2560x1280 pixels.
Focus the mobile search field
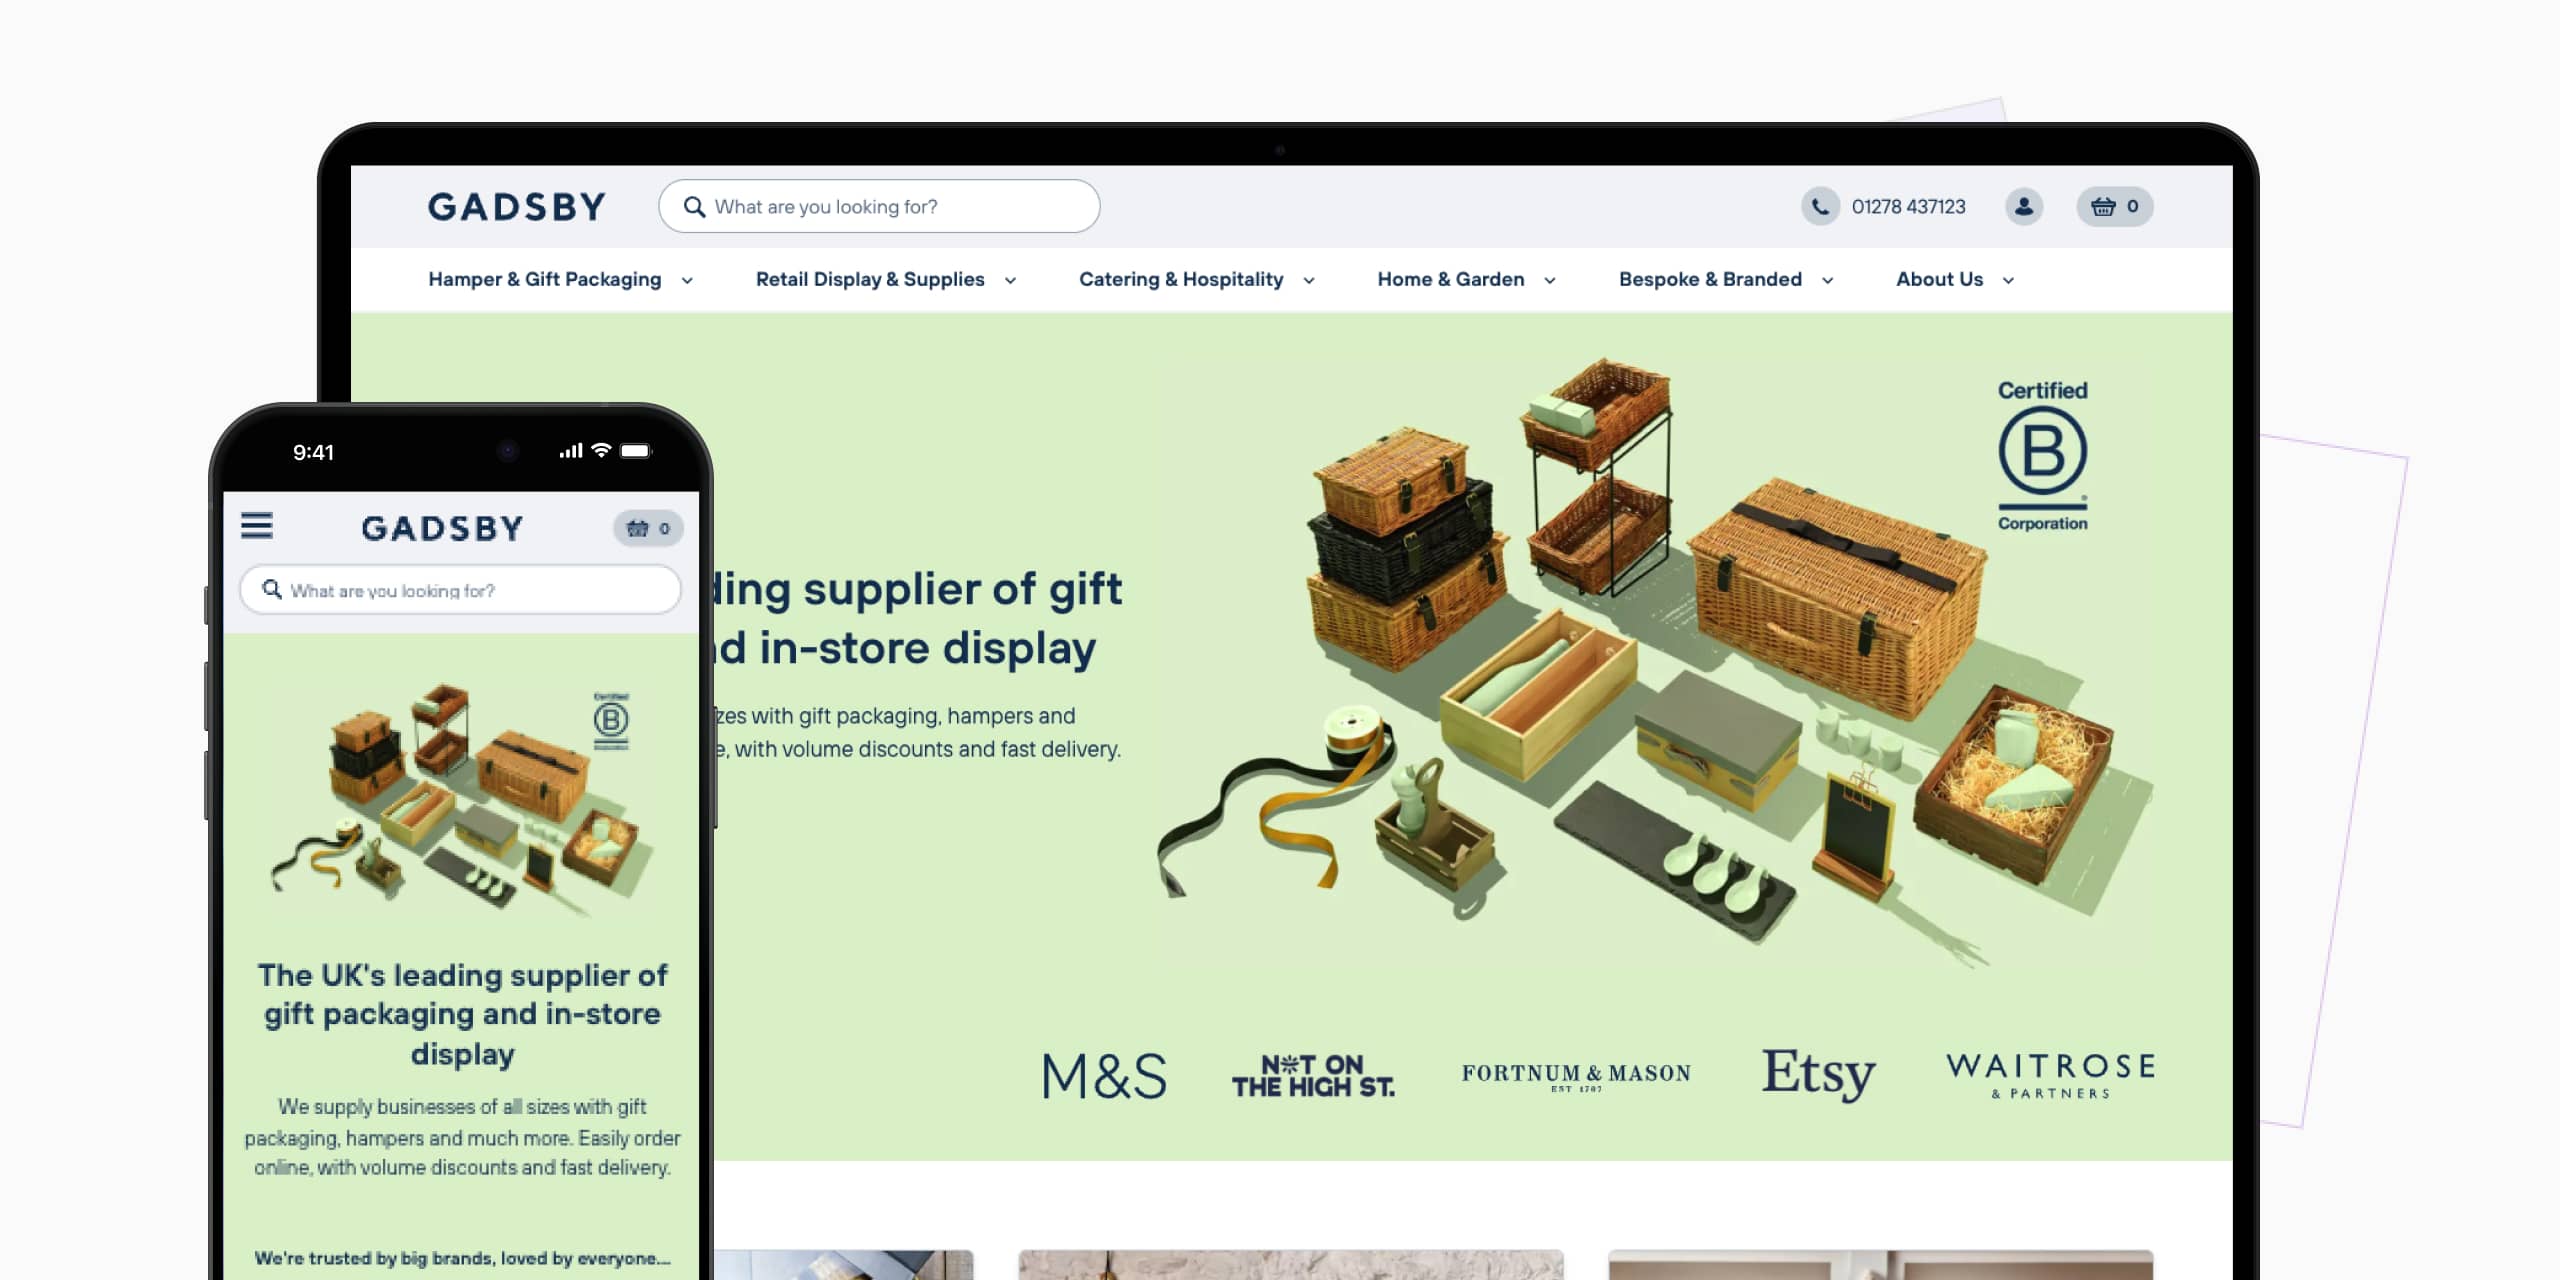click(461, 589)
